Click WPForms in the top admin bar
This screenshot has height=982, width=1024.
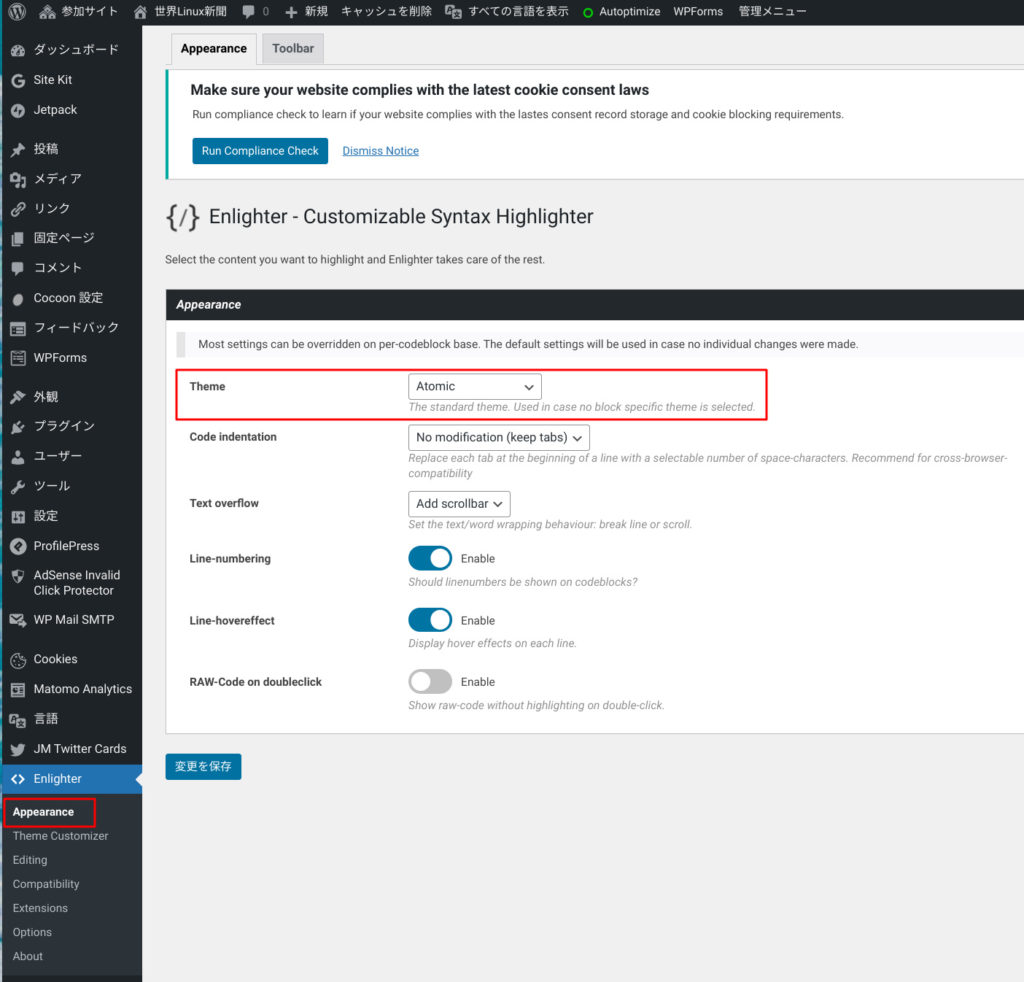point(698,12)
